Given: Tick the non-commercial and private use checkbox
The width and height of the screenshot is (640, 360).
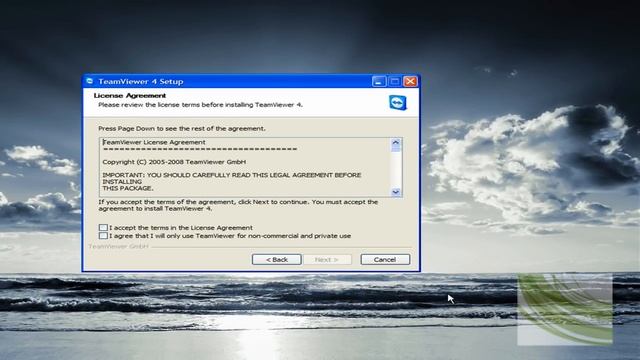Looking at the screenshot, I should [x=103, y=236].
